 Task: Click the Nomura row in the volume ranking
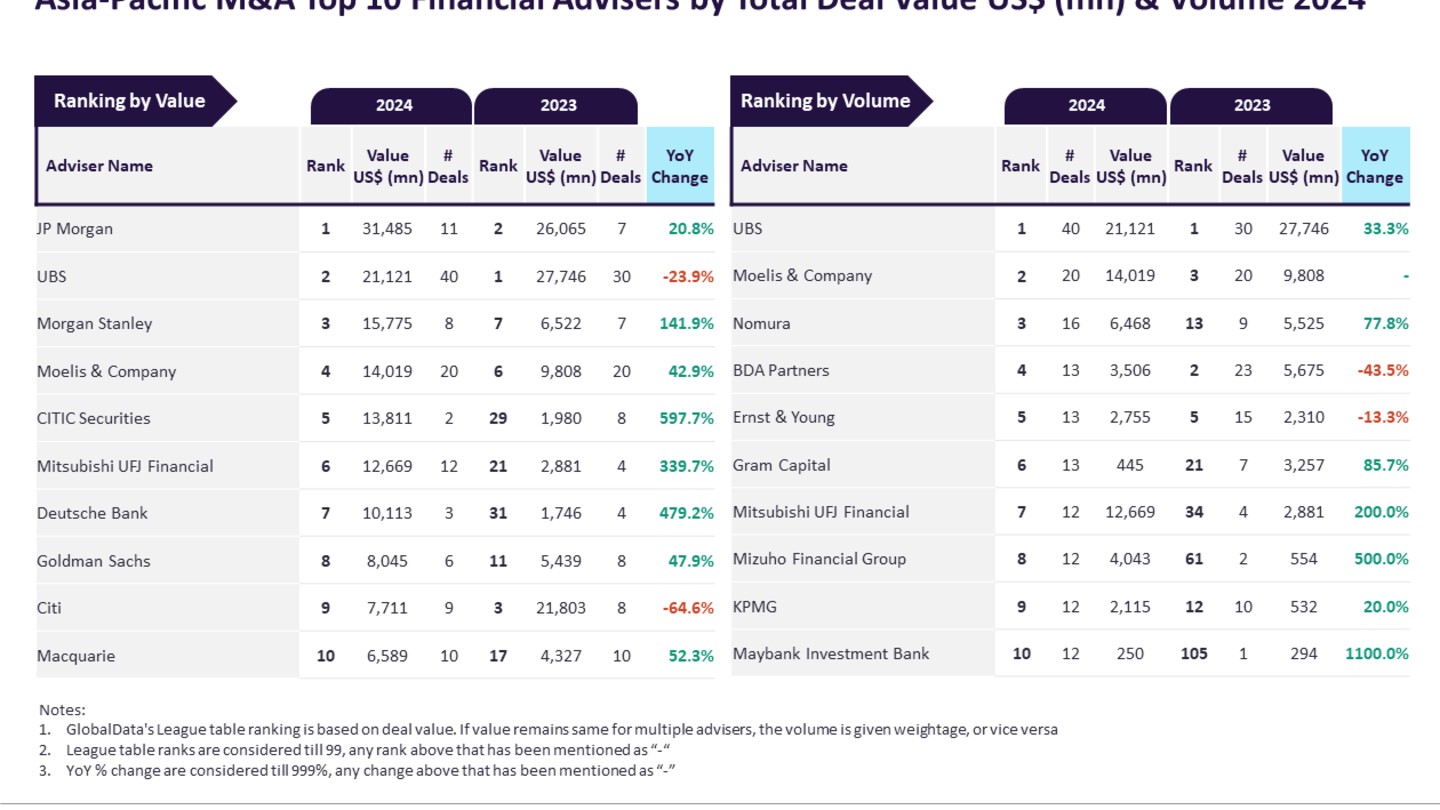[x=762, y=324]
